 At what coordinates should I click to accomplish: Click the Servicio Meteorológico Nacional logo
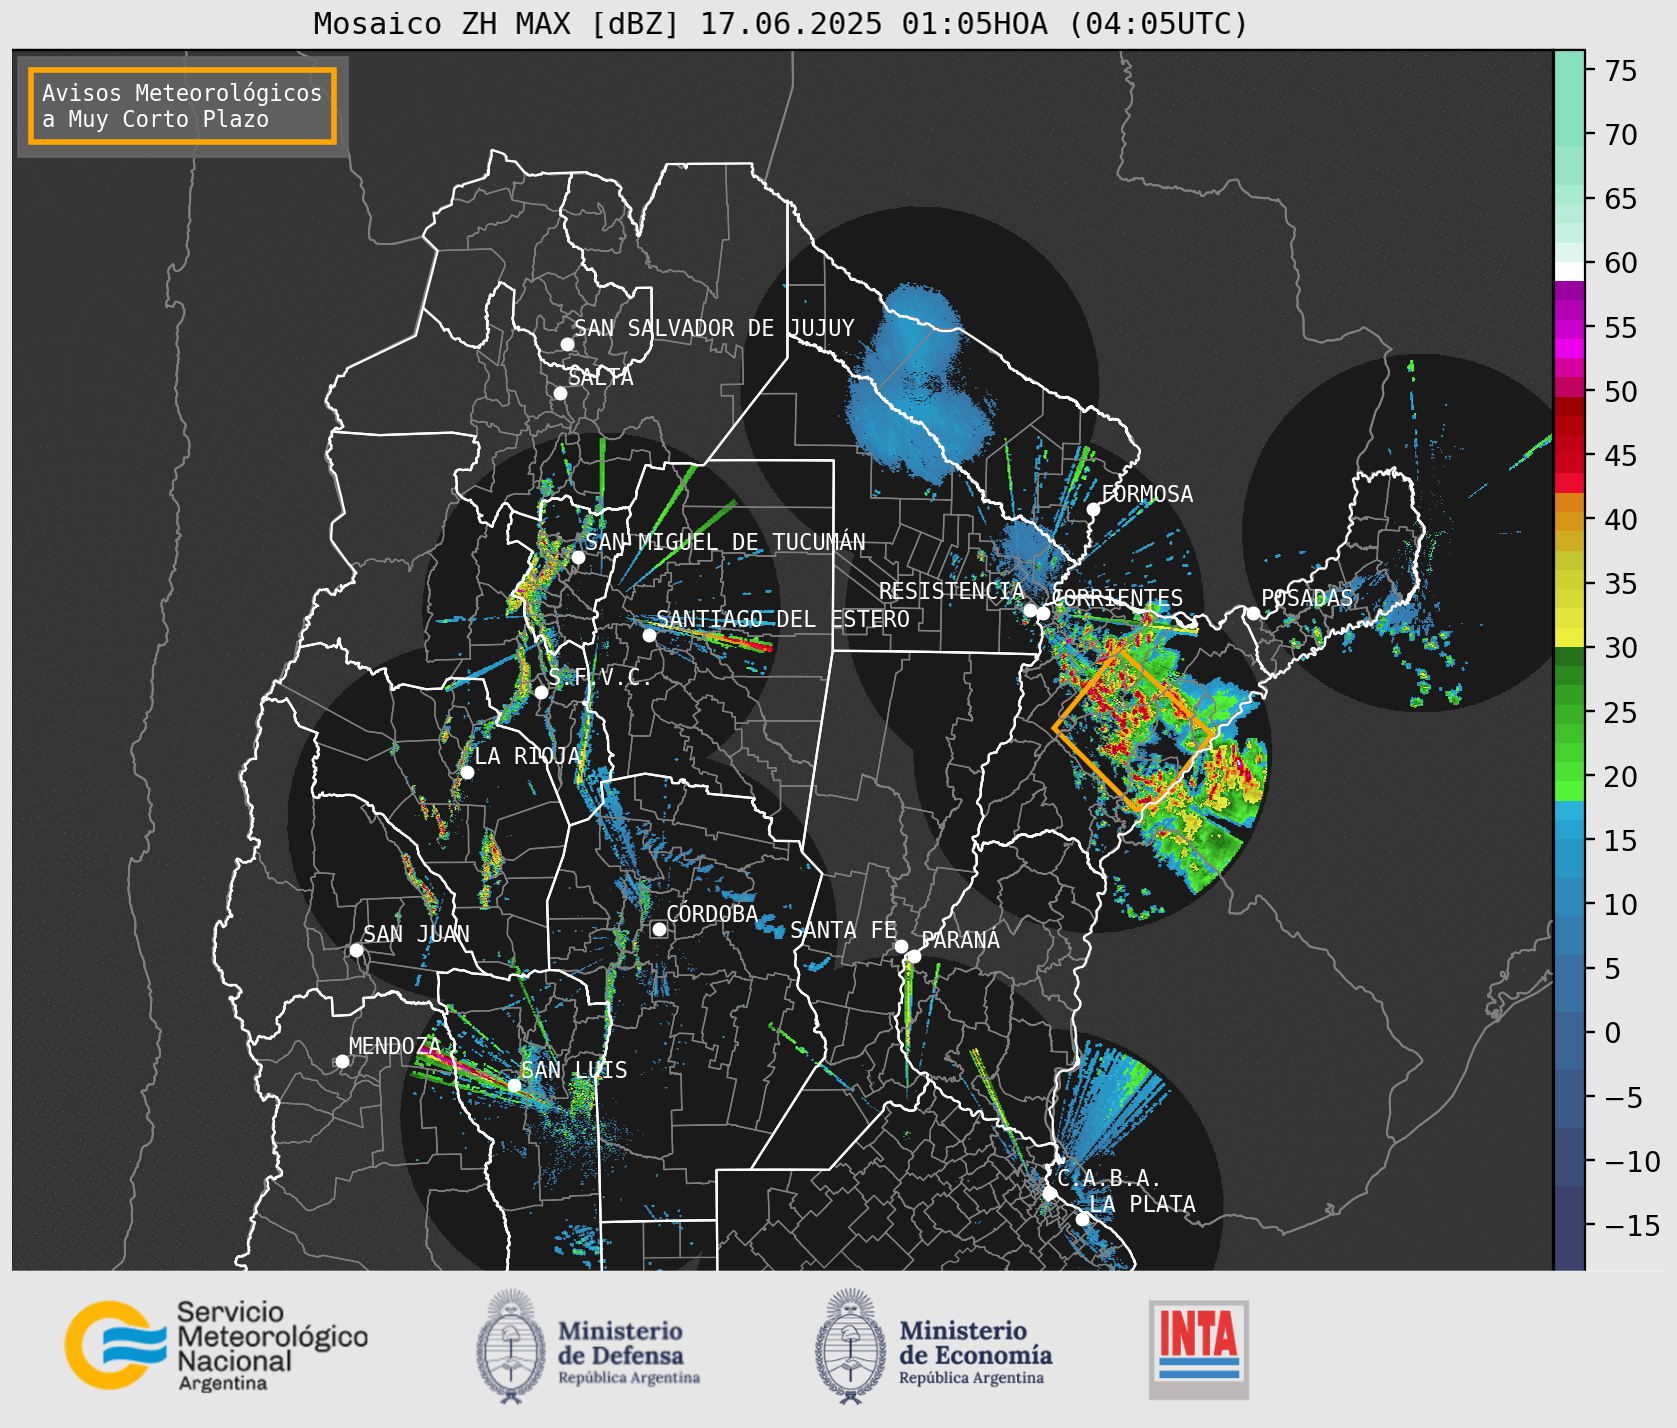217,1345
